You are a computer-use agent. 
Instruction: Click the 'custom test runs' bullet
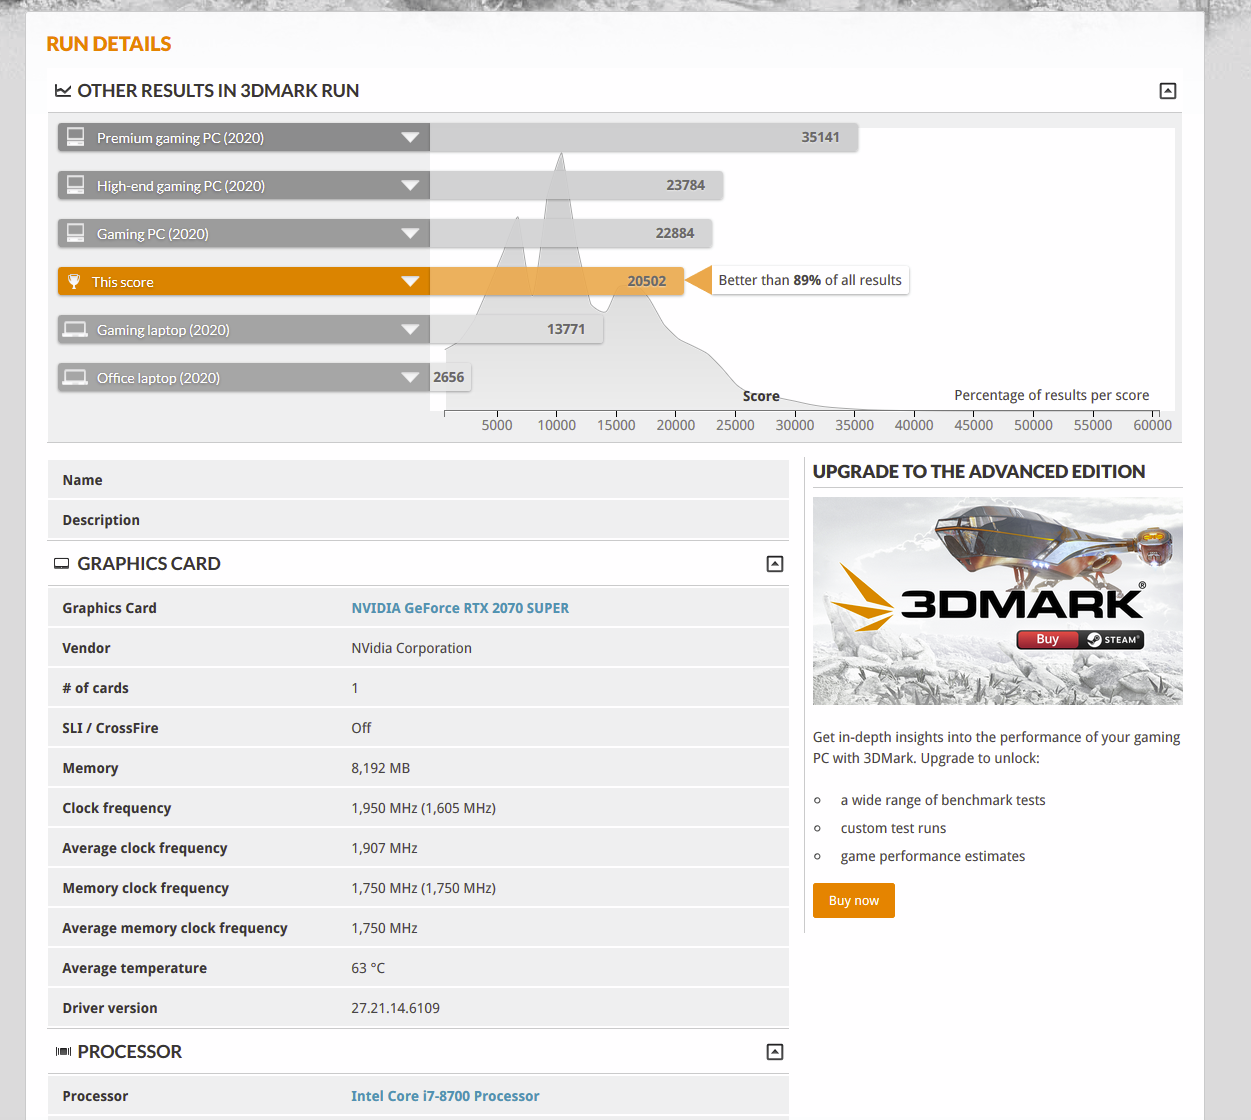[893, 828]
